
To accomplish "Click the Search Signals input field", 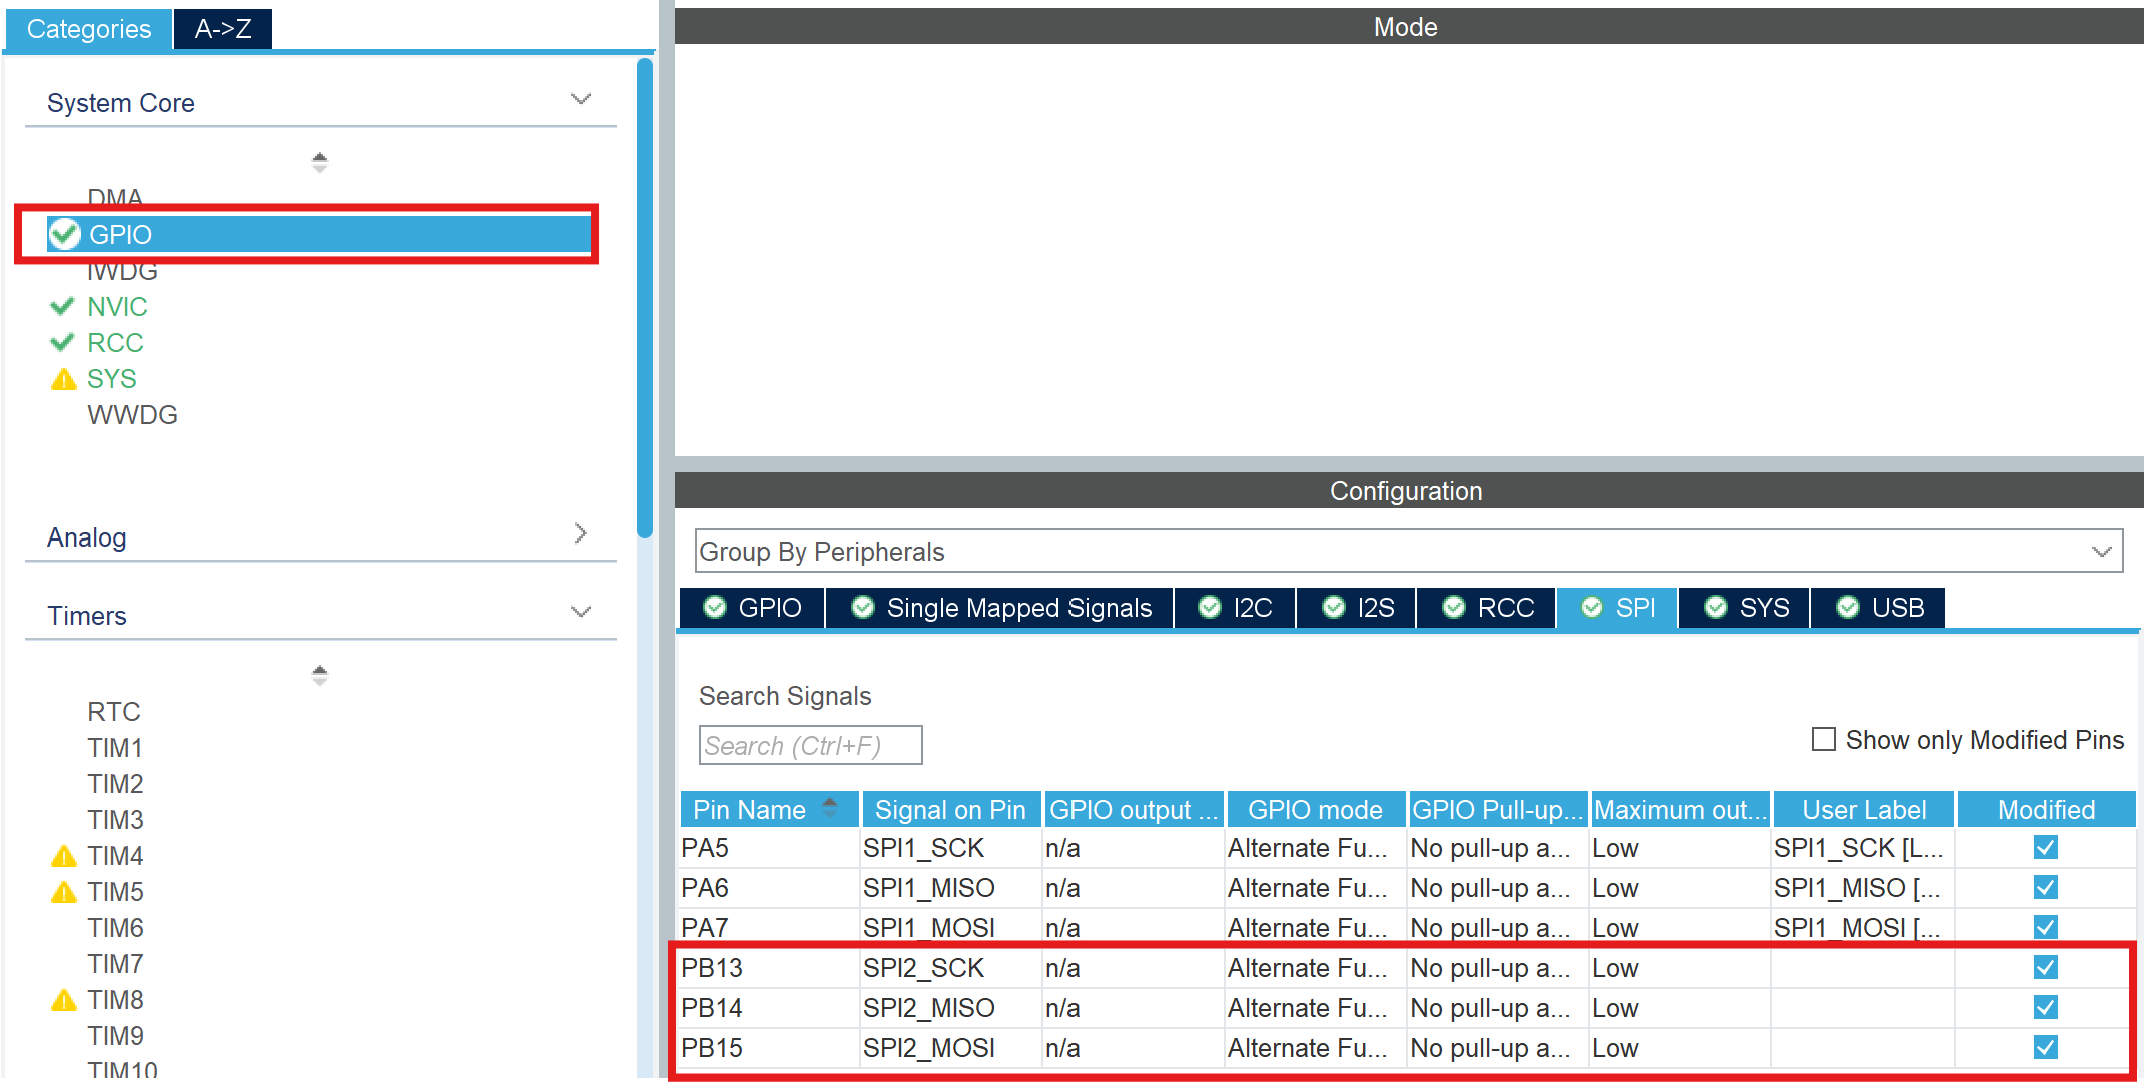I will point(810,746).
